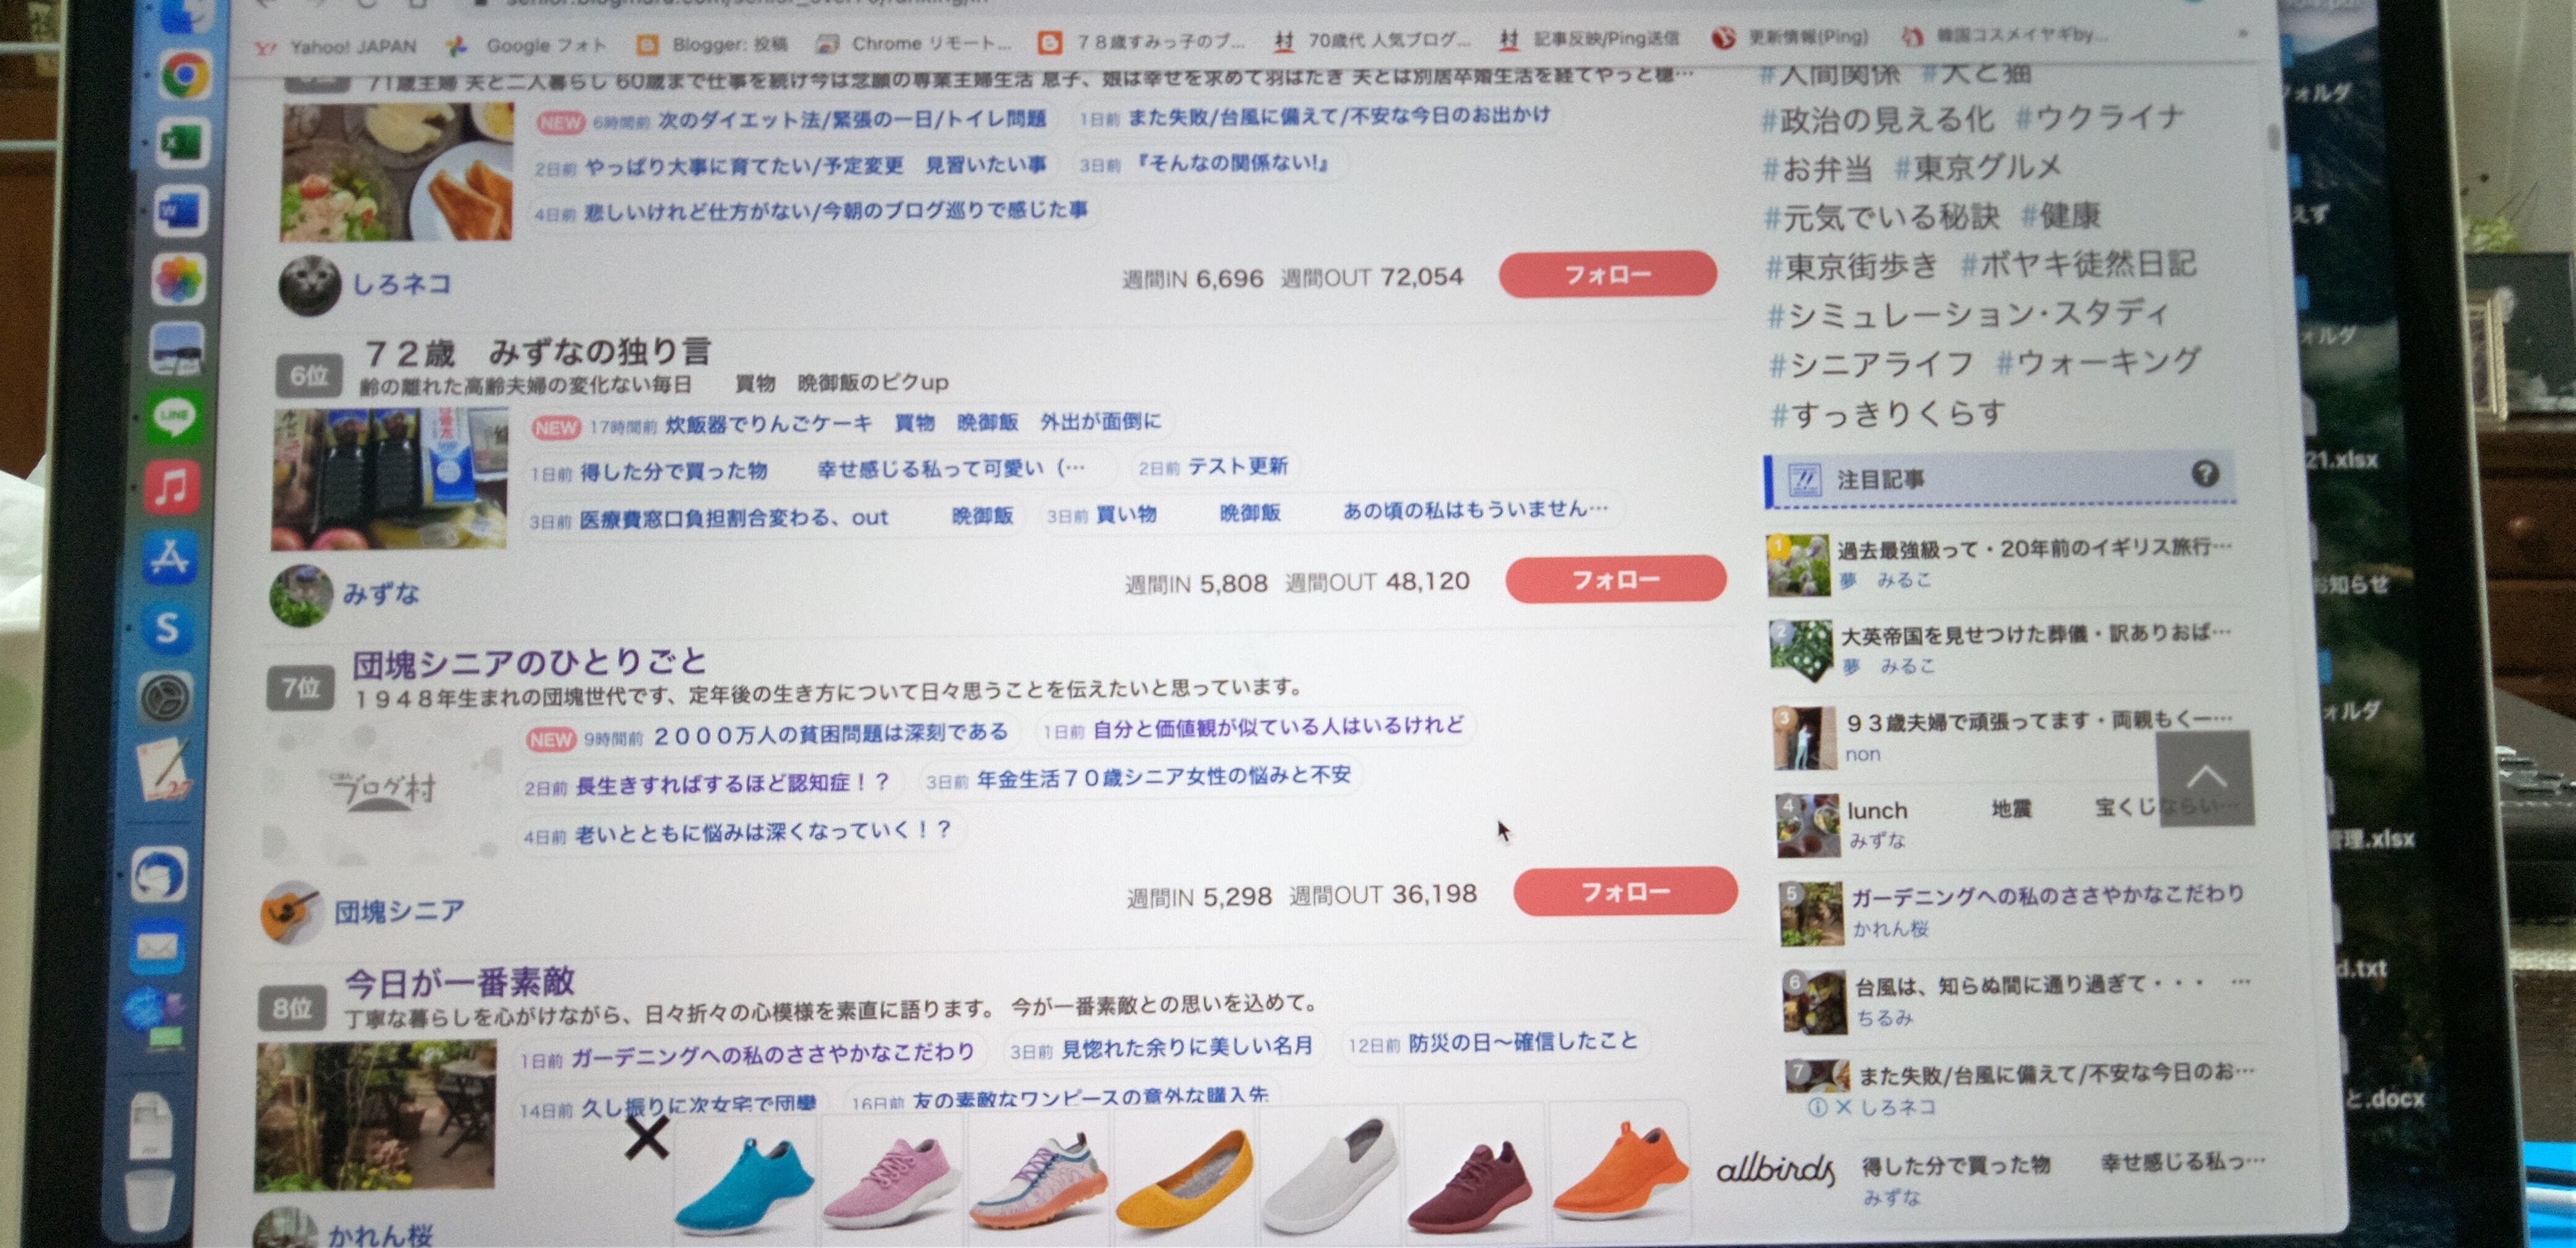Follow 団塊シニア blog

point(1625,891)
